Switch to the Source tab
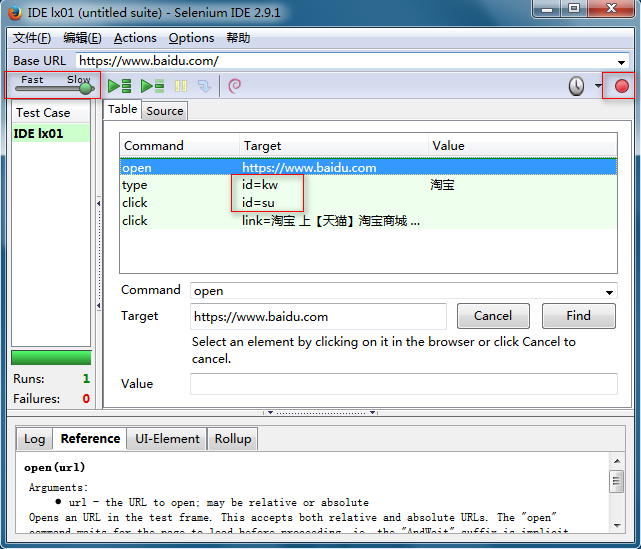Viewport: 641px width, 549px height. [x=165, y=111]
